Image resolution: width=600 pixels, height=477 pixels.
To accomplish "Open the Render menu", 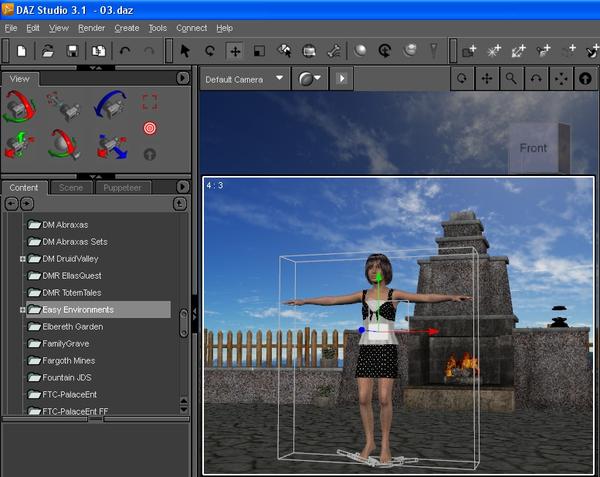I will point(91,28).
